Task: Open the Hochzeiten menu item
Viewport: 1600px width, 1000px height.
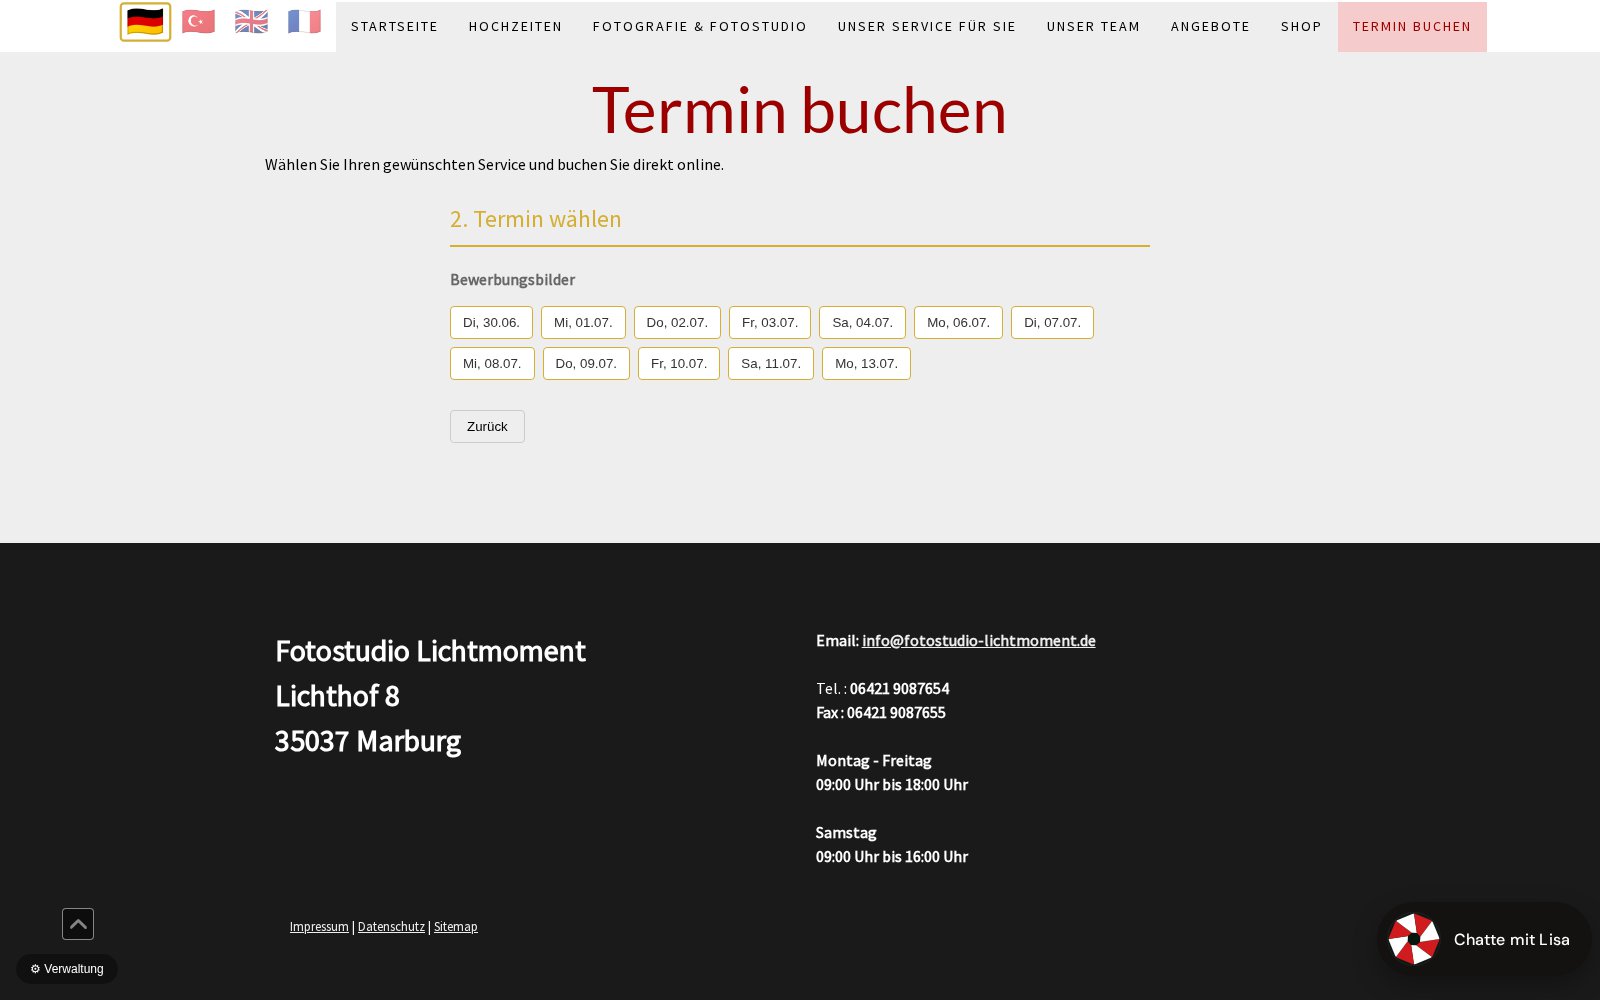Action: coord(515,26)
